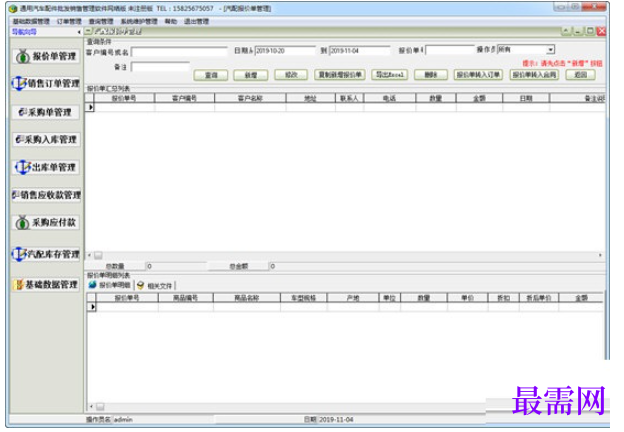Click summary list horizontal scrollbar left arrow
This screenshot has height=432, width=624.
(89, 255)
